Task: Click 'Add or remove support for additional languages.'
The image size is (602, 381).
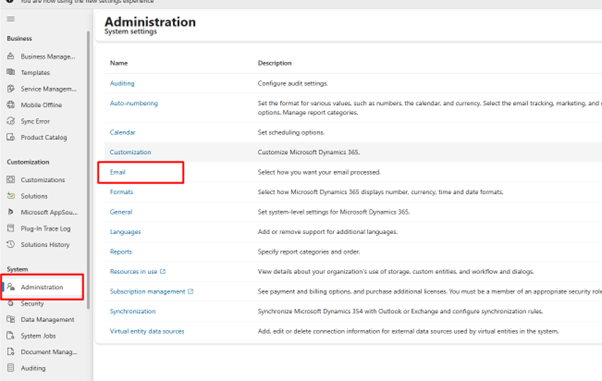Action: click(x=327, y=232)
